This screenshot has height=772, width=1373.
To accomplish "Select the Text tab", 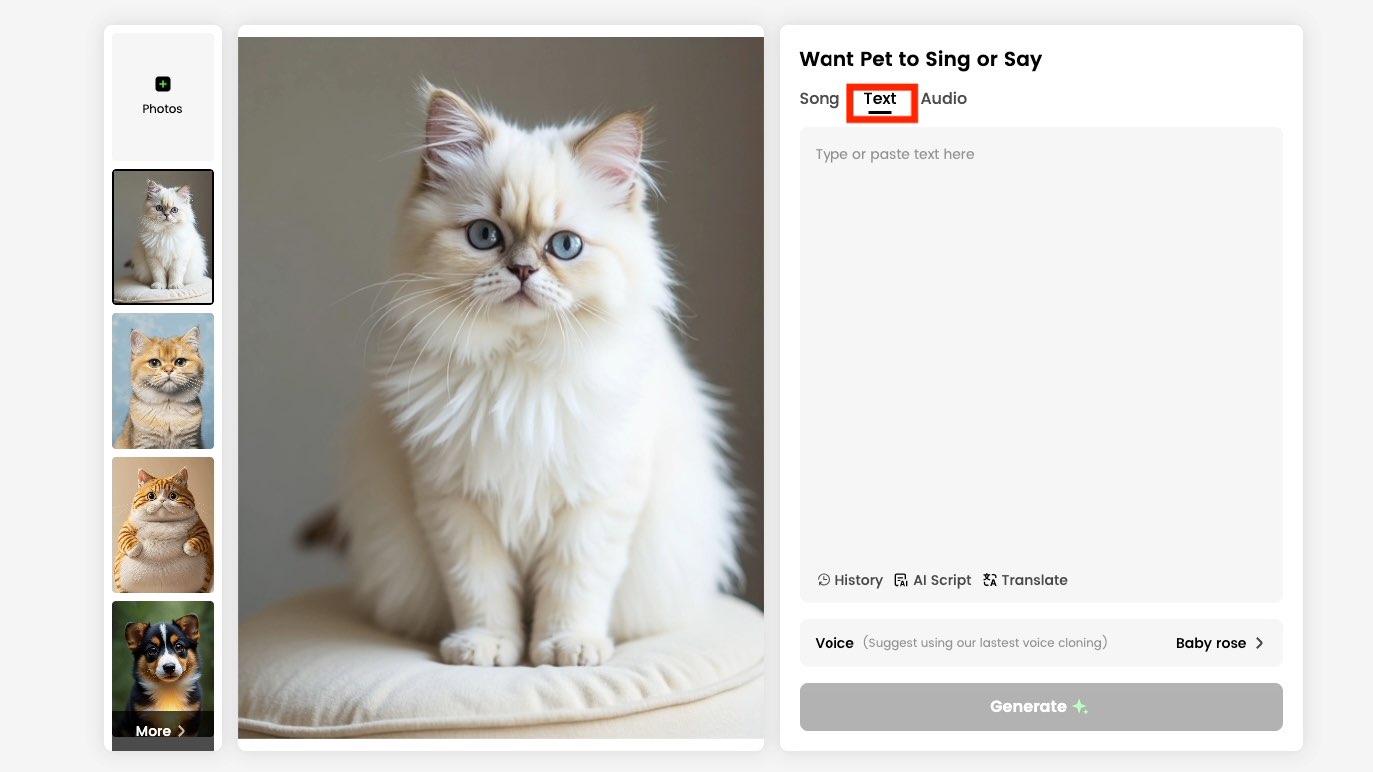I will 880,99.
